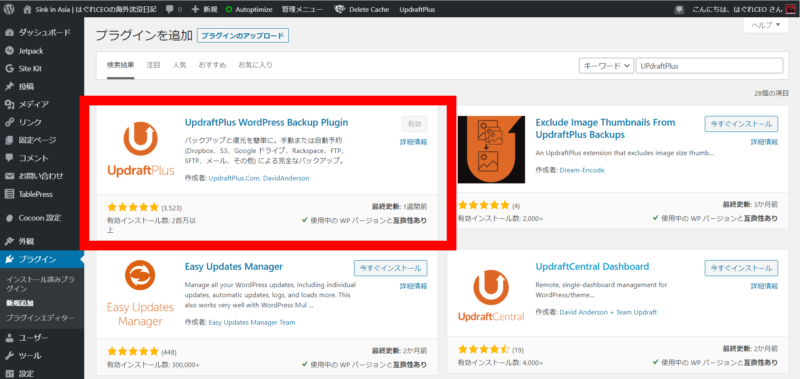The width and height of the screenshot is (800, 379).
Task: Click Easy Updates Manager logo thumbnail
Action: tap(141, 293)
